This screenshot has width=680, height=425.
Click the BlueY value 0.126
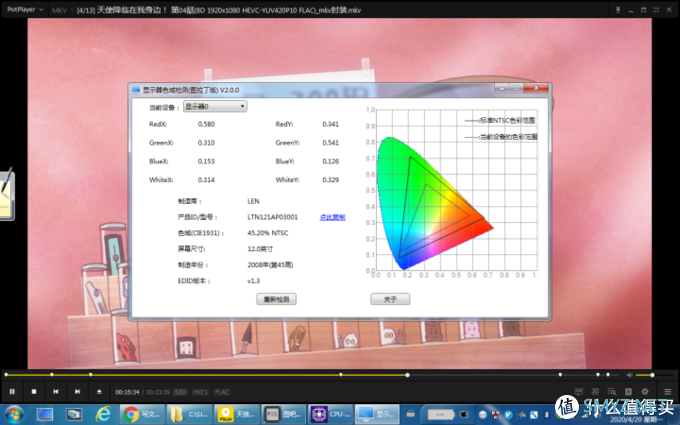(330, 161)
